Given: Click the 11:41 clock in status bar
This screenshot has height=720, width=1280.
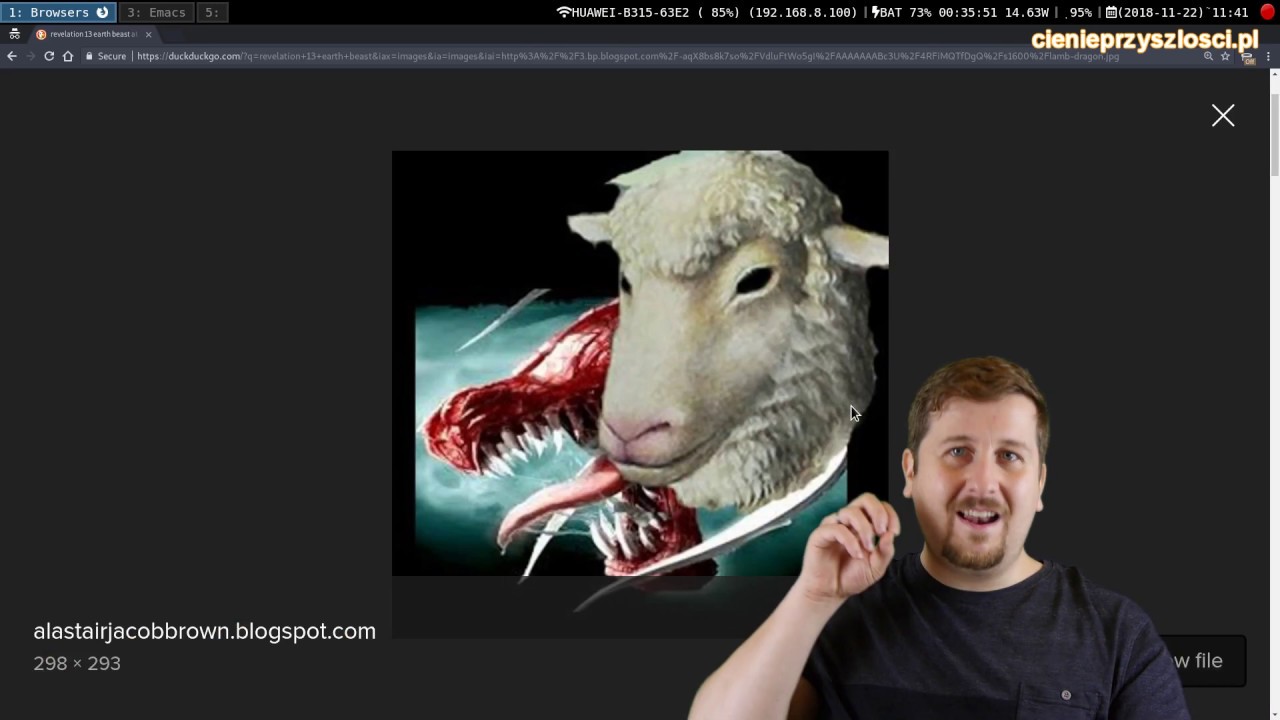Looking at the screenshot, I should (1230, 12).
